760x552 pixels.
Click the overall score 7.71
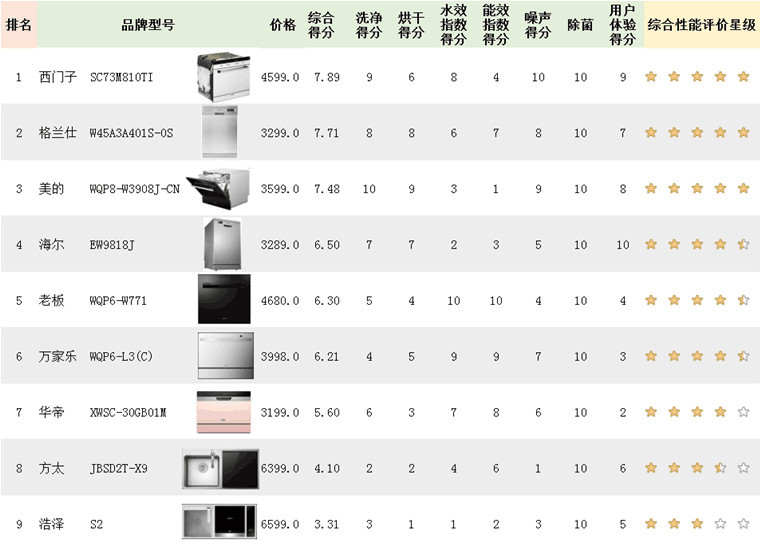click(327, 133)
